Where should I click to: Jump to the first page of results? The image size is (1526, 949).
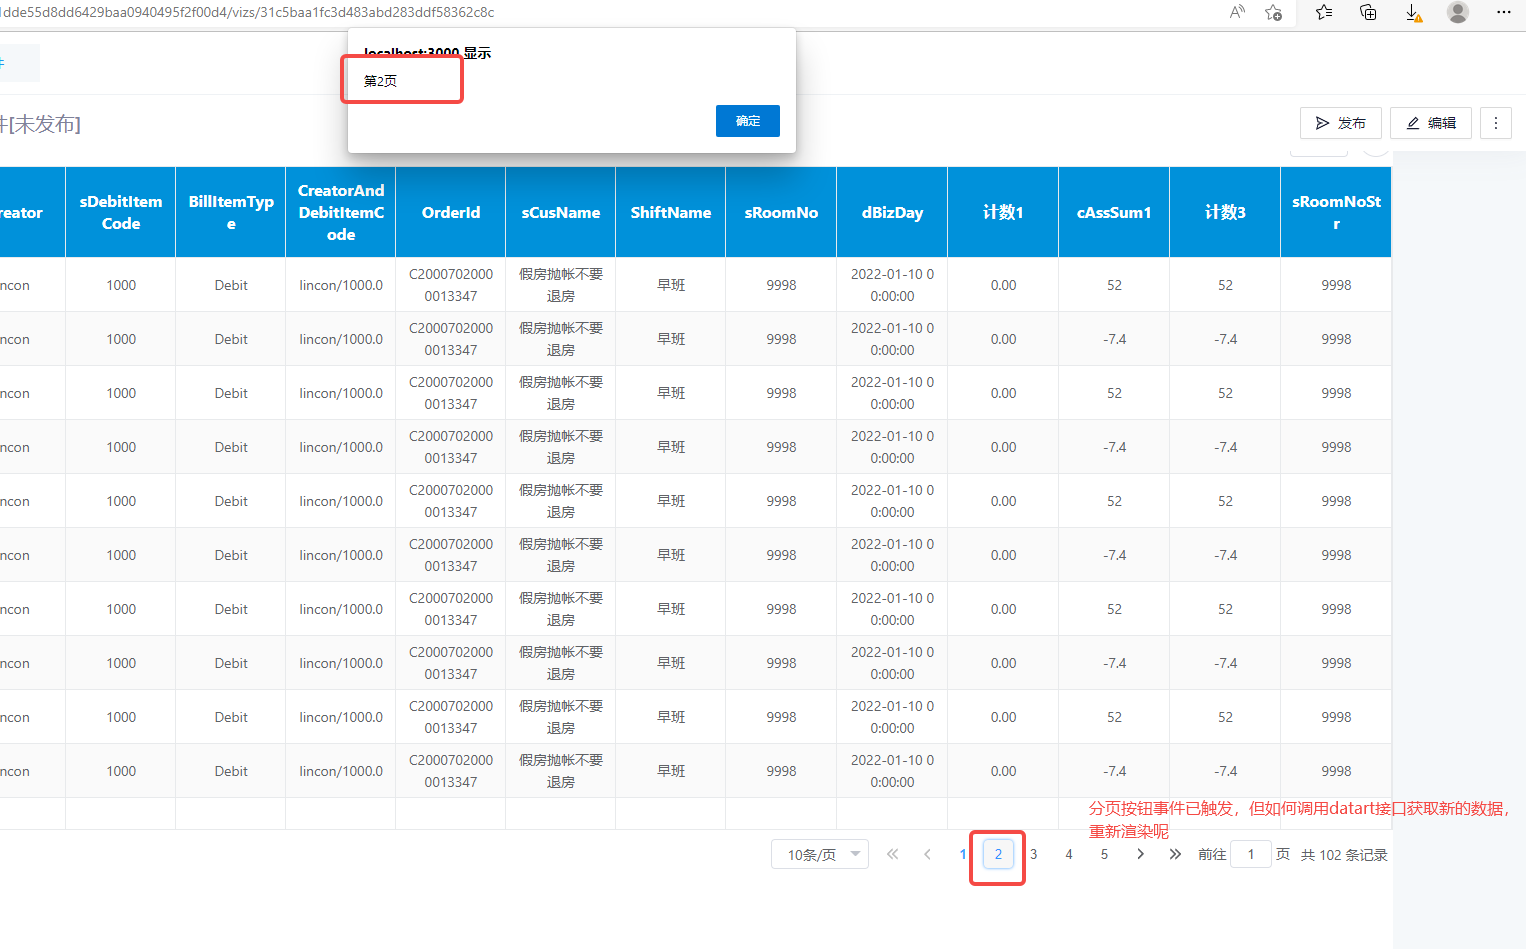pyautogui.click(x=893, y=854)
